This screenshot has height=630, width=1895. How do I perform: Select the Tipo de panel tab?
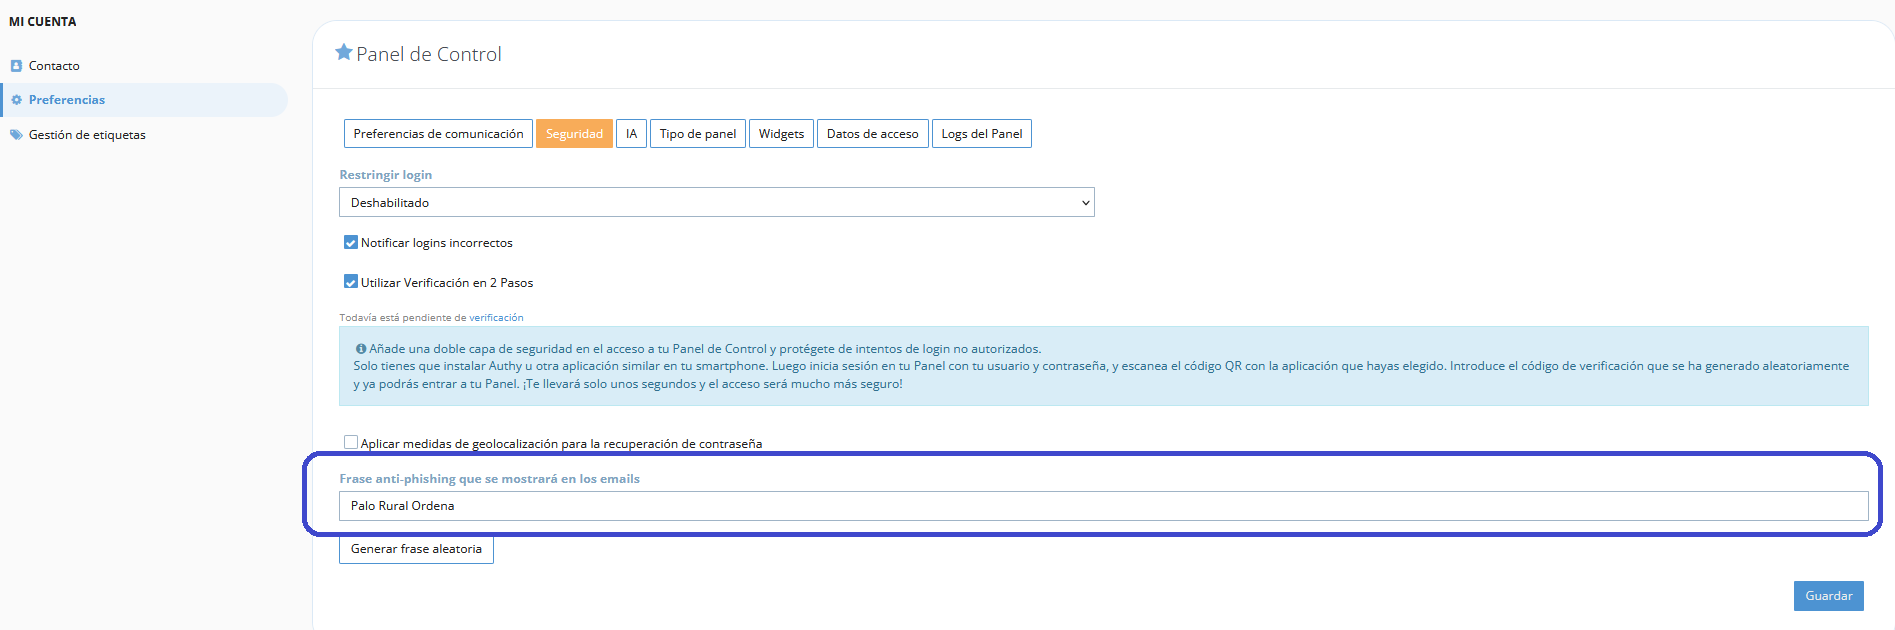pos(697,134)
